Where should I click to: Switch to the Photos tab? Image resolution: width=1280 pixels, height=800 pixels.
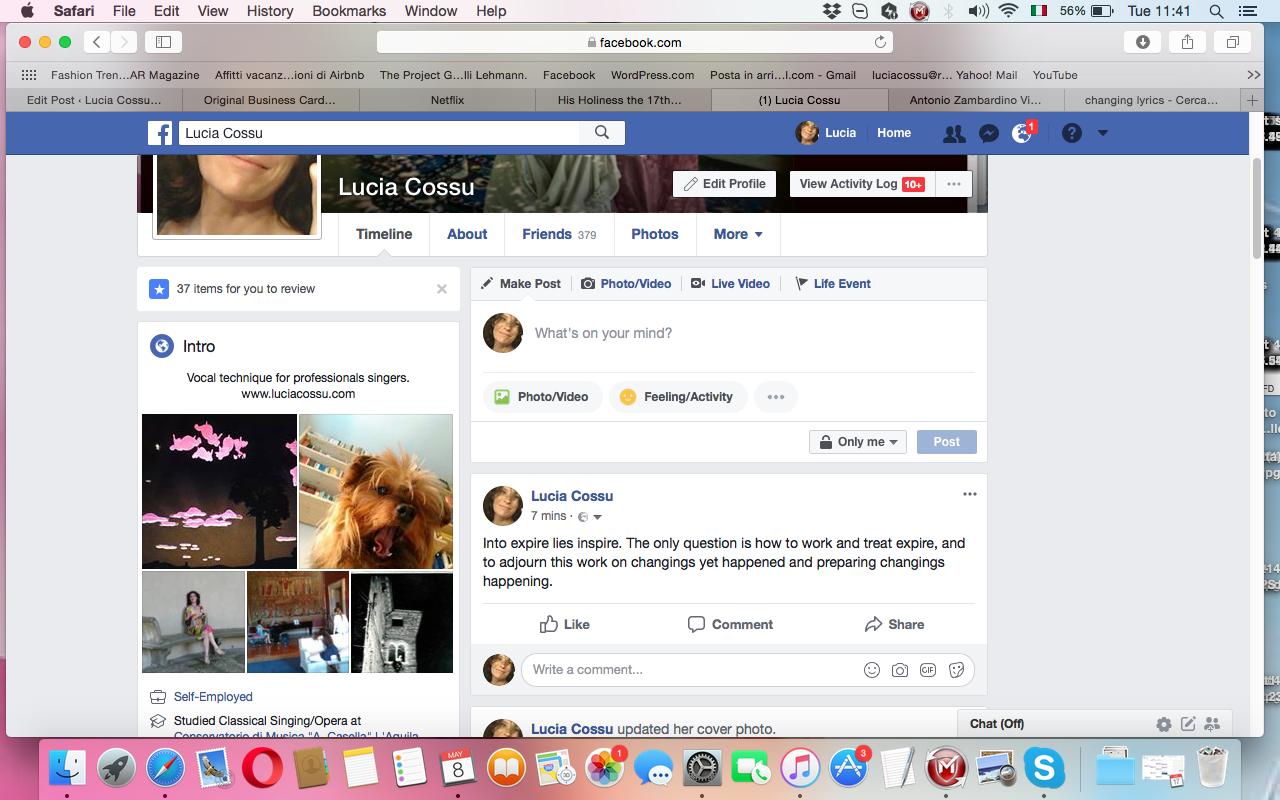(x=654, y=234)
